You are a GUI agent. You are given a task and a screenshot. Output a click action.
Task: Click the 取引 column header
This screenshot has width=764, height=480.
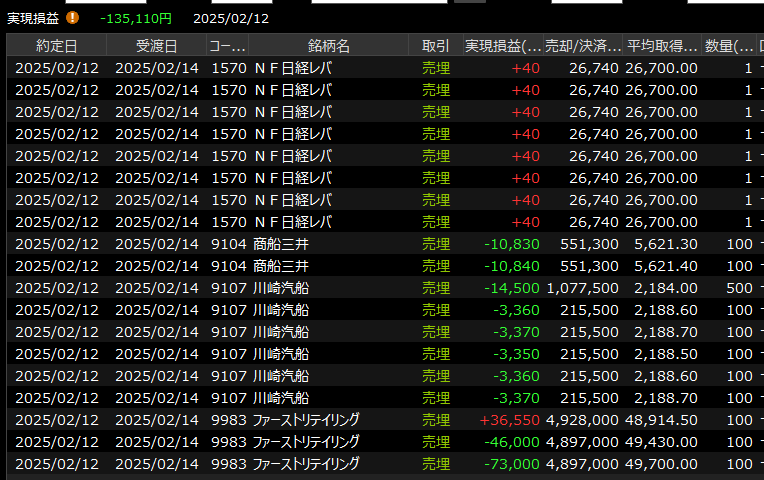point(435,46)
